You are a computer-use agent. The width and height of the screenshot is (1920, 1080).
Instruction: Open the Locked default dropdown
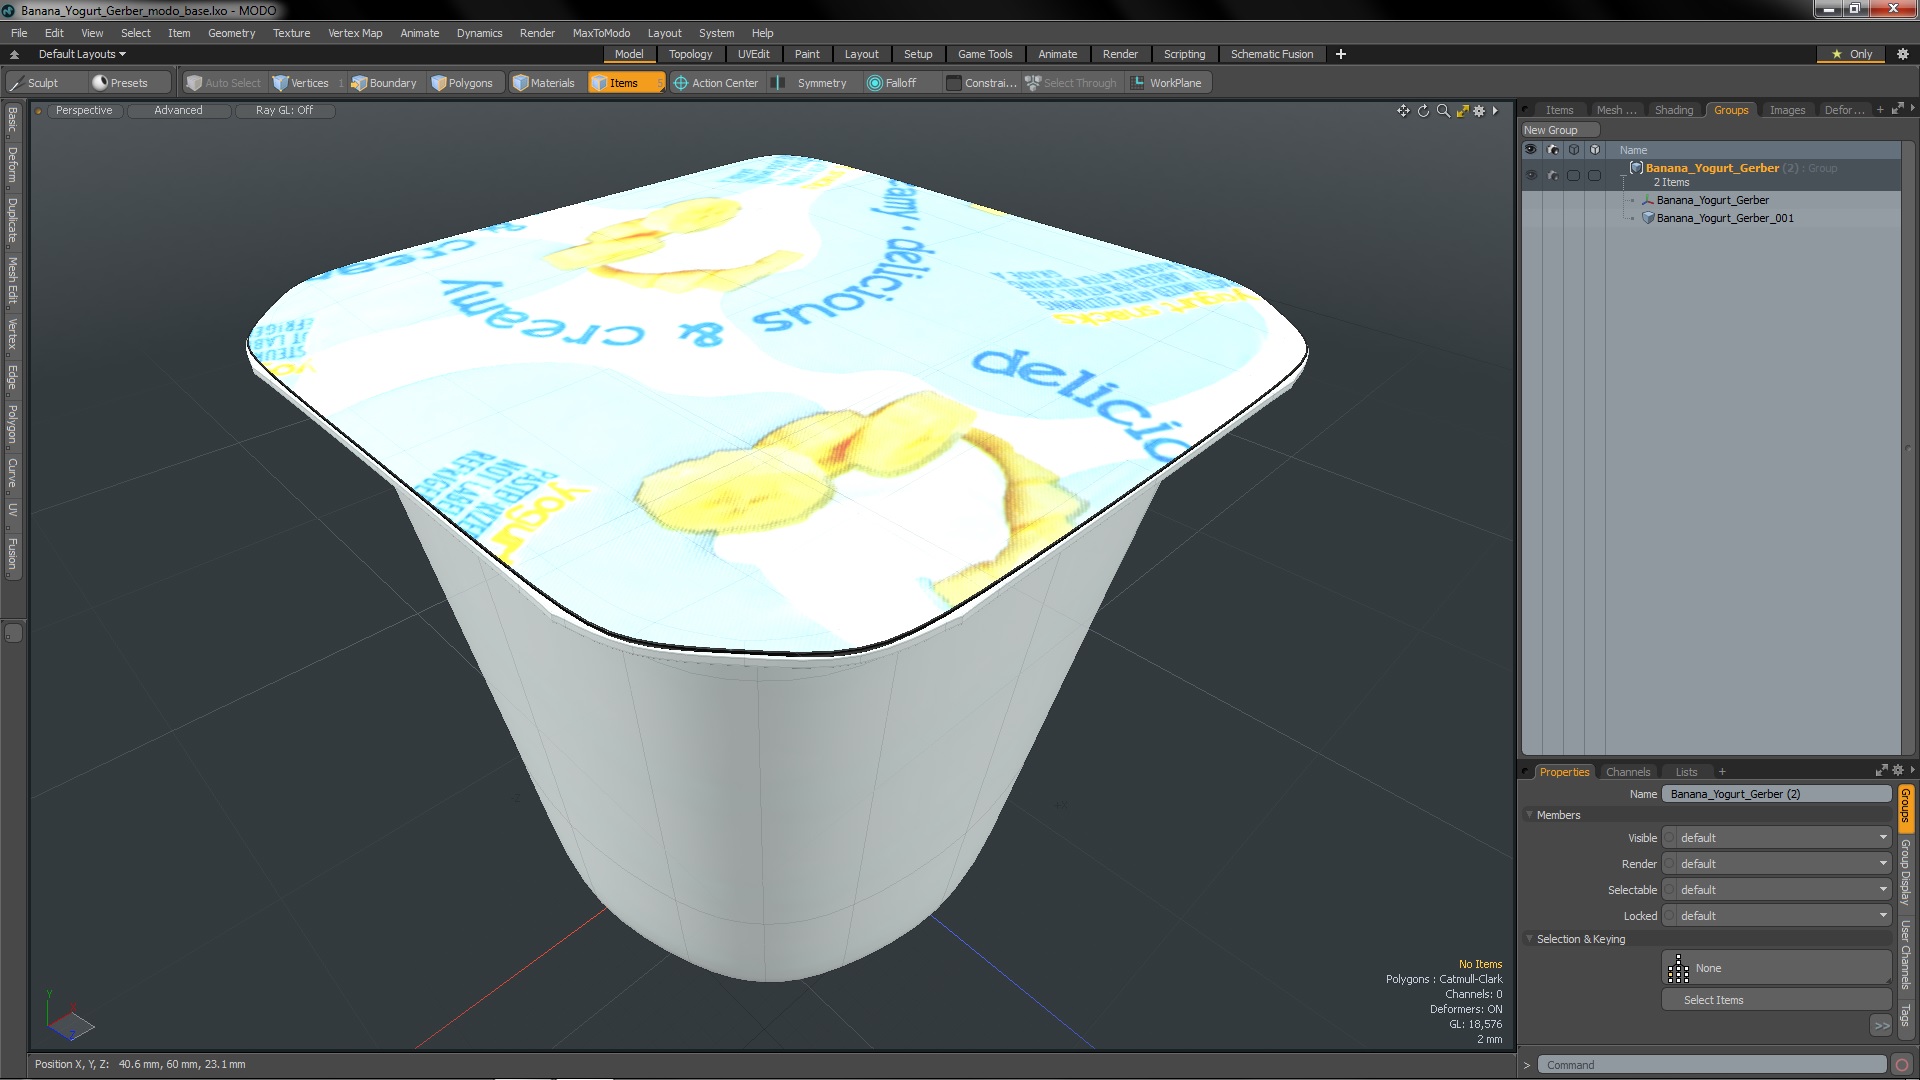pos(1783,916)
